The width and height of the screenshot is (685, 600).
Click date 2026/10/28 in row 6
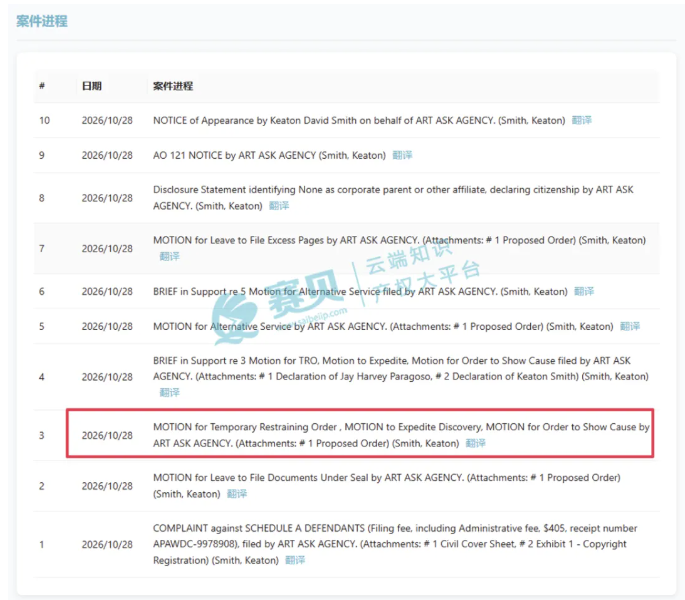pos(107,291)
